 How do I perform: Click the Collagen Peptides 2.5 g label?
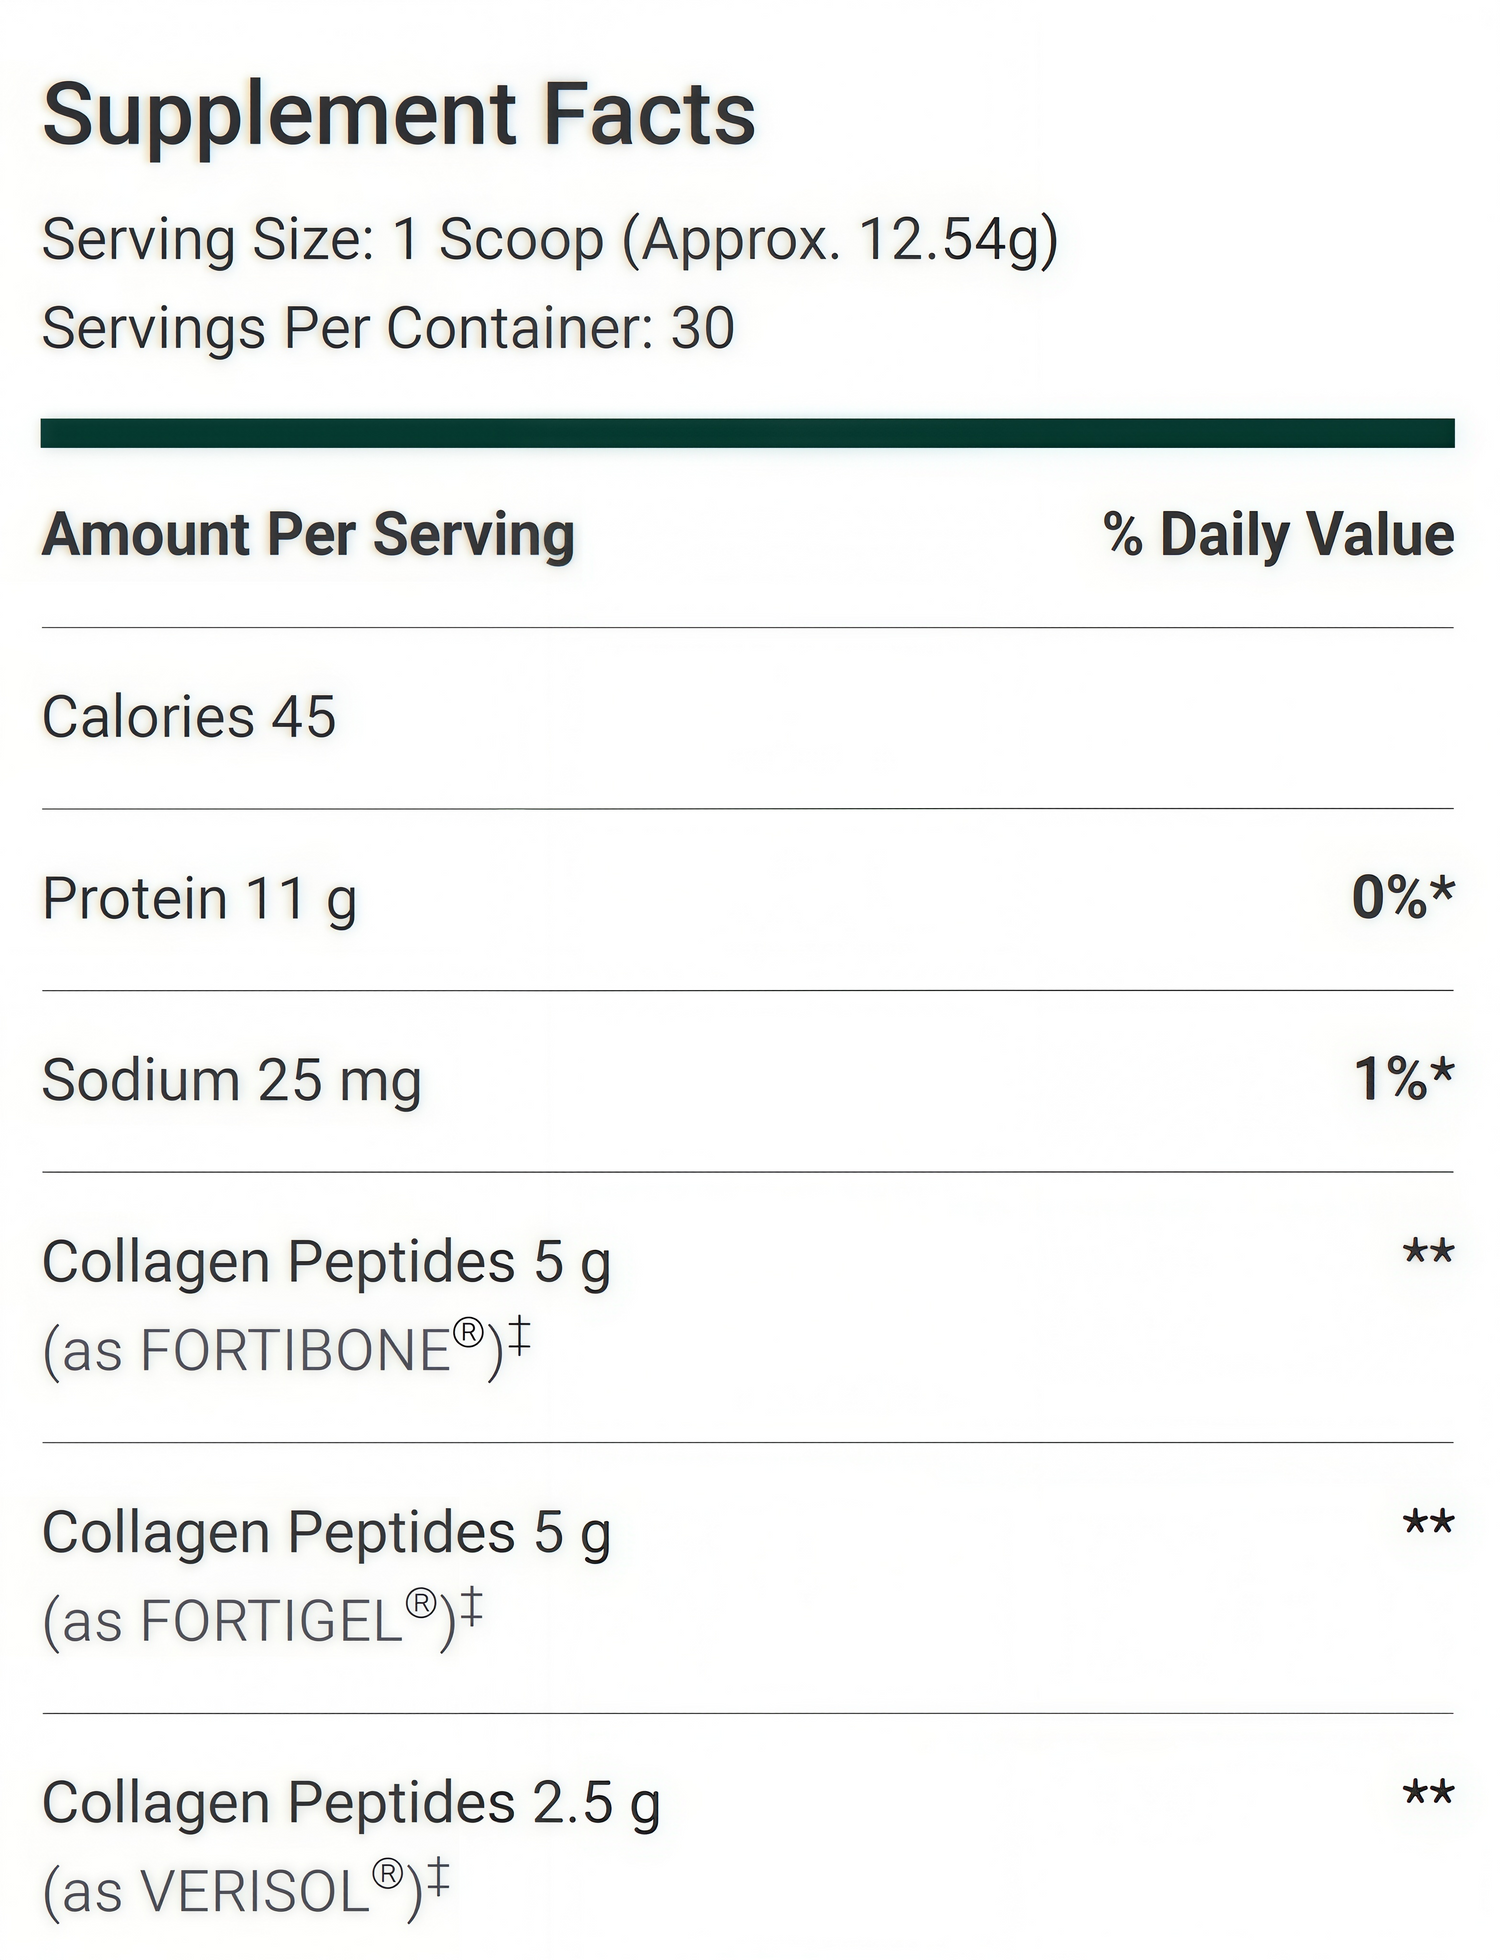(x=351, y=1803)
